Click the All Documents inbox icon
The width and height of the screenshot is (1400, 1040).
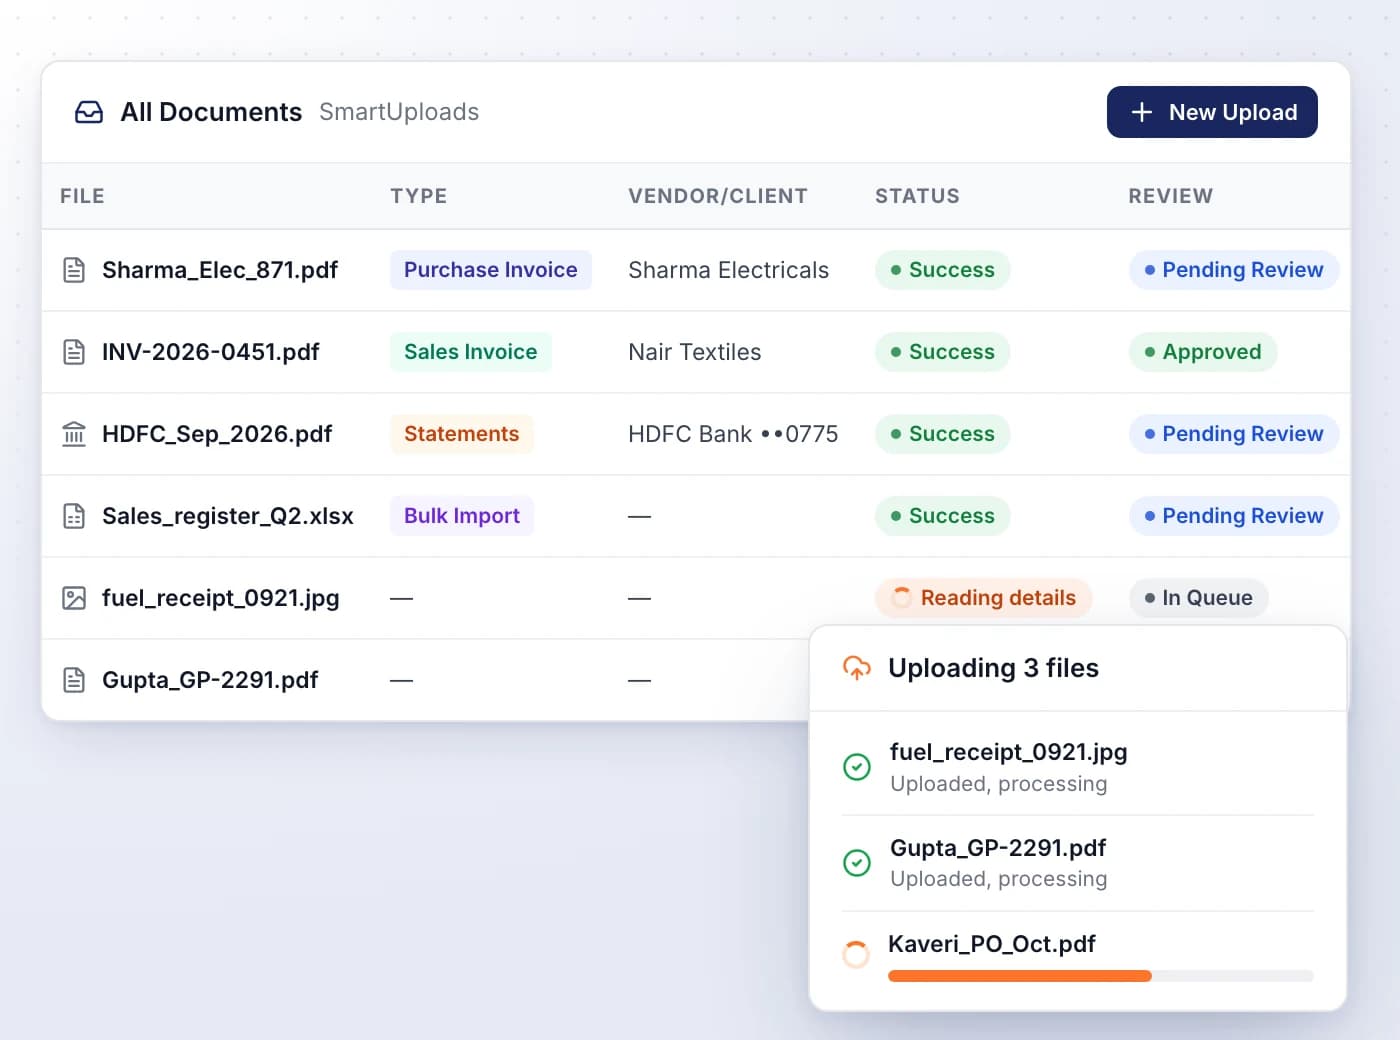pyautogui.click(x=89, y=112)
